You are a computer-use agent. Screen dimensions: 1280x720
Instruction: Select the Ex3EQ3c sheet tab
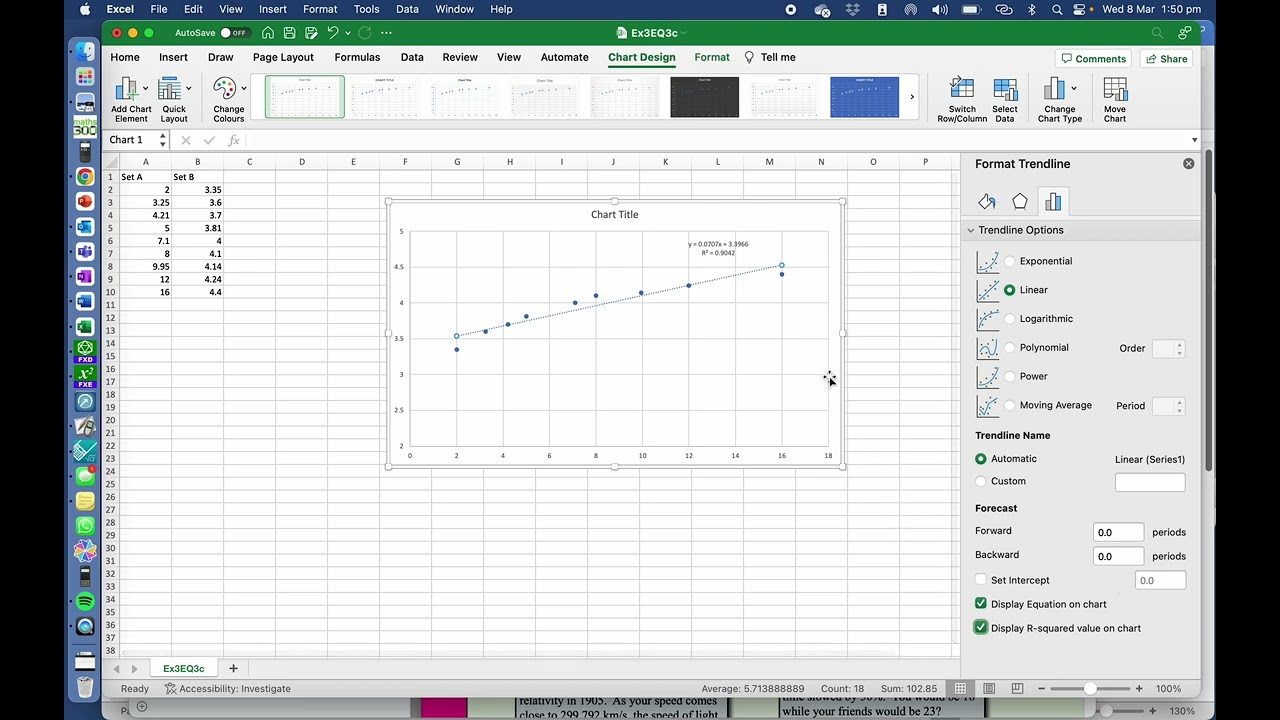[x=183, y=668]
